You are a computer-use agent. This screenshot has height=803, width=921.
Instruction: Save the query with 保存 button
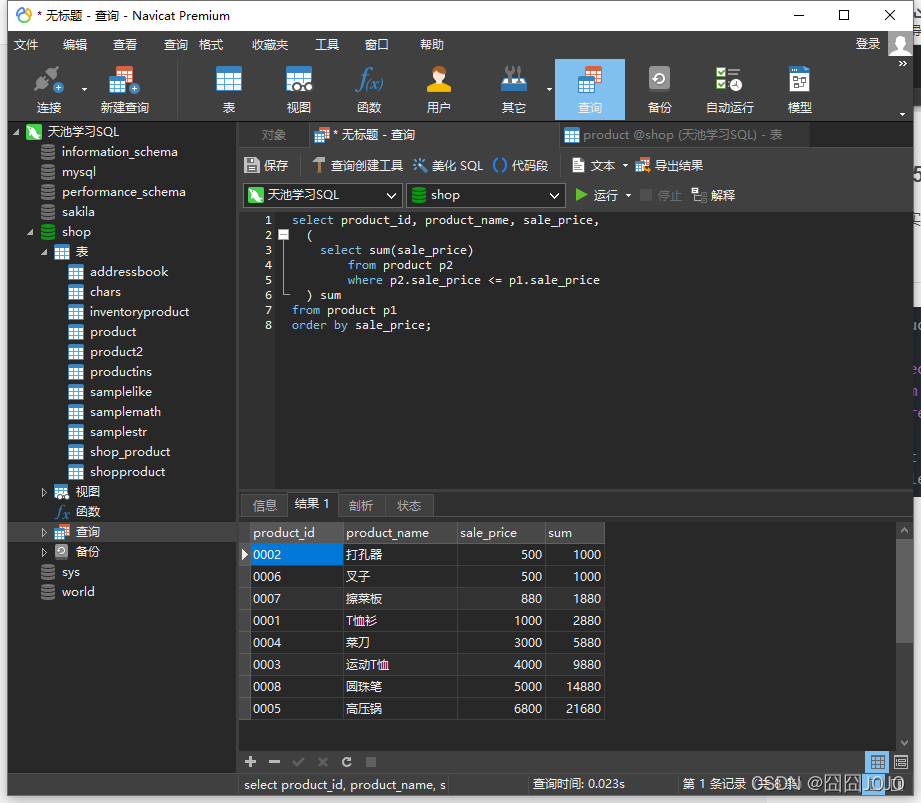266,166
